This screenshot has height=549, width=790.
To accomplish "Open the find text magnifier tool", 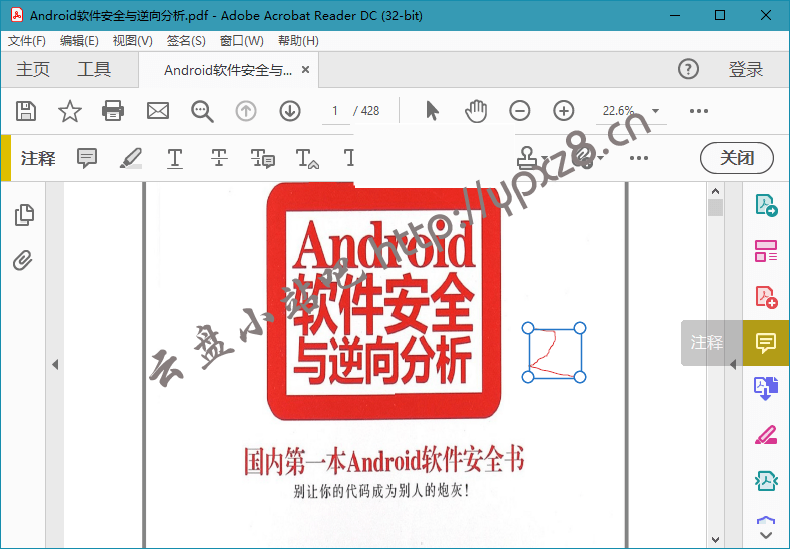I will 202,111.
